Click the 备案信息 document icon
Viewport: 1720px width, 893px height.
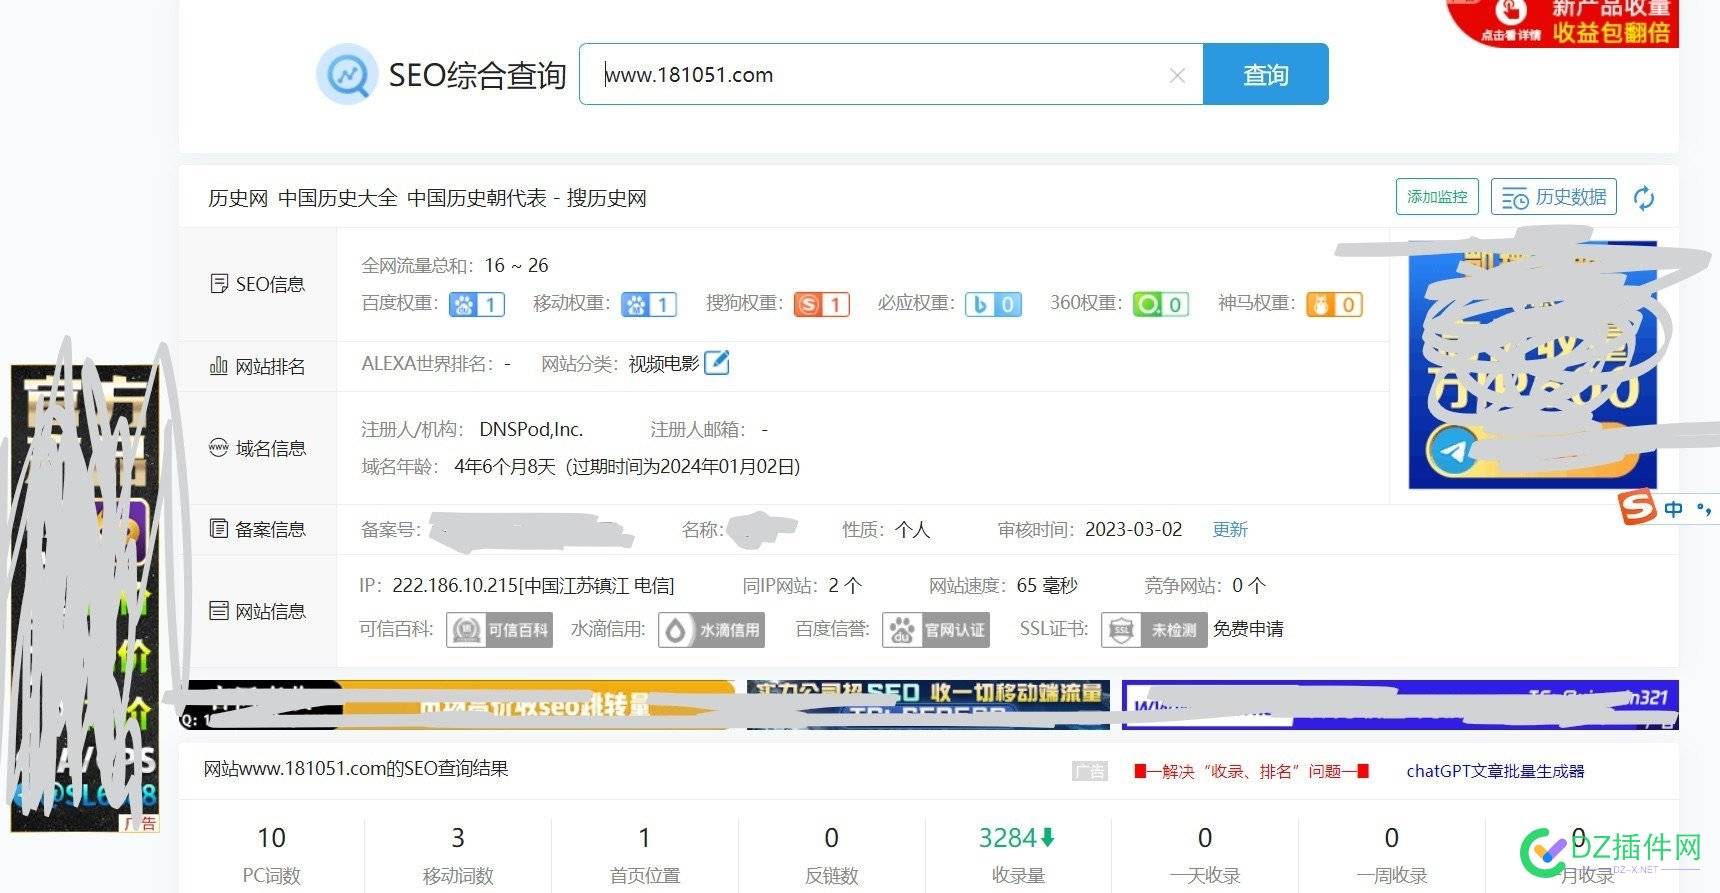coord(219,529)
